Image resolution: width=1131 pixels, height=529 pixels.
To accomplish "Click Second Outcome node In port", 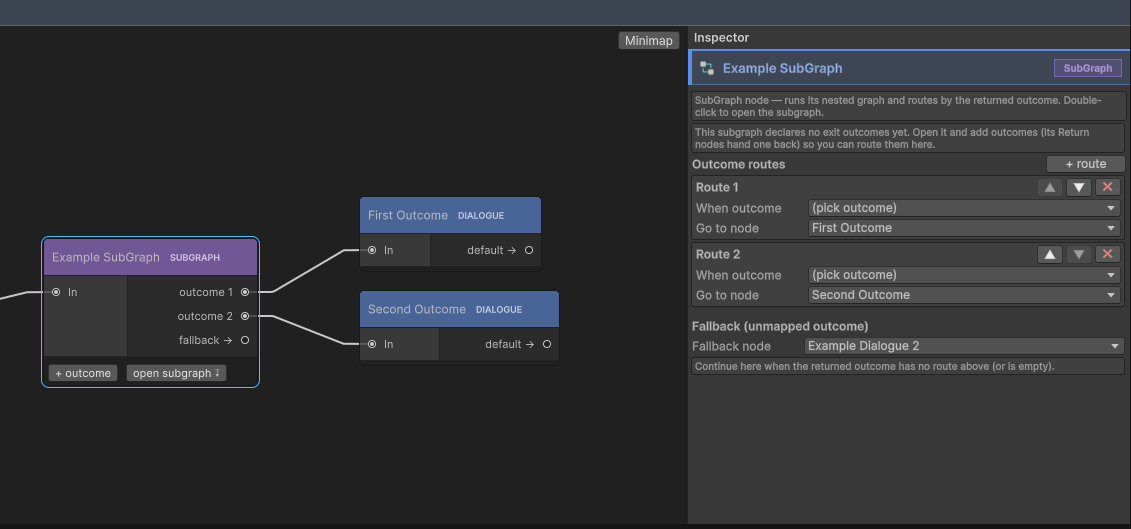I will click(372, 344).
